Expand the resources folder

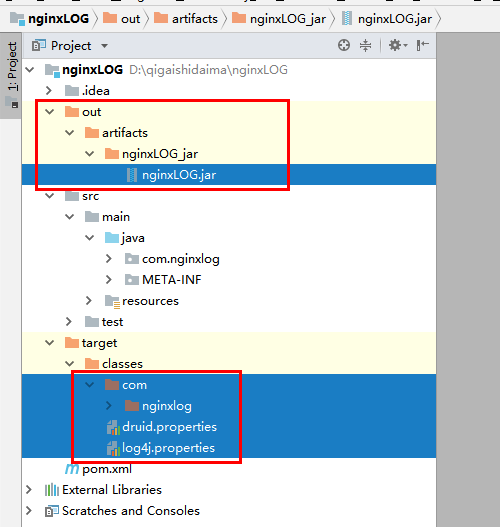[89, 301]
